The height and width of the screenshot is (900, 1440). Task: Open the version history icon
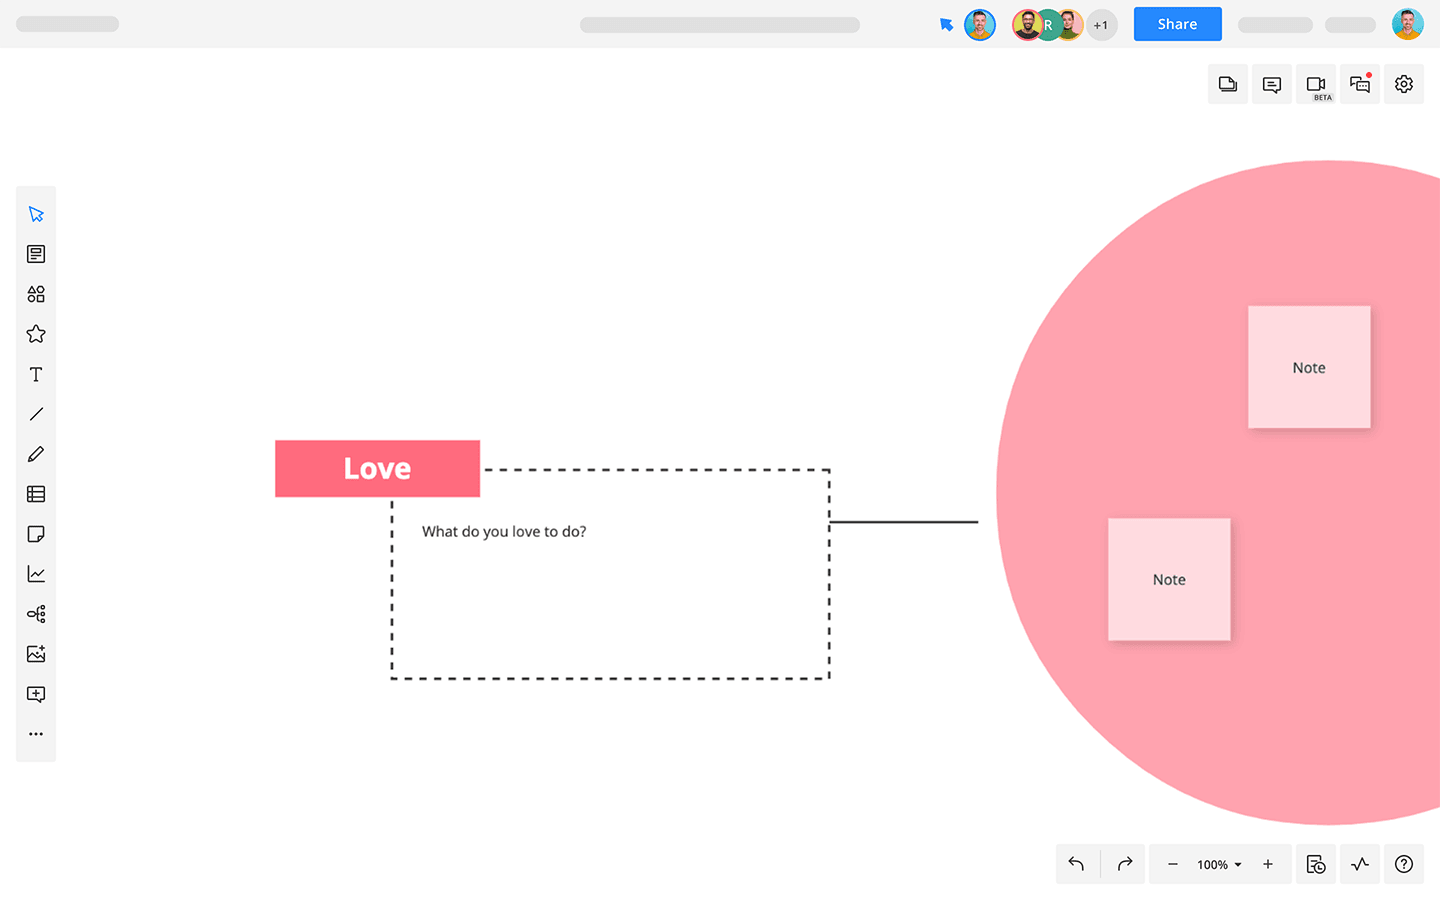click(1316, 864)
